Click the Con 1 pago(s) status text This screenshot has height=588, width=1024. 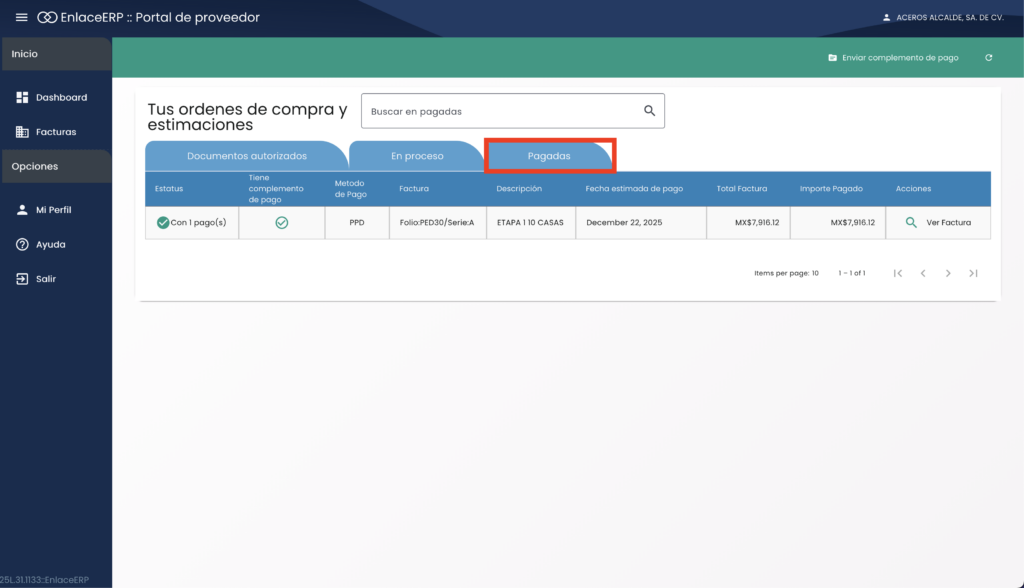[199, 223]
